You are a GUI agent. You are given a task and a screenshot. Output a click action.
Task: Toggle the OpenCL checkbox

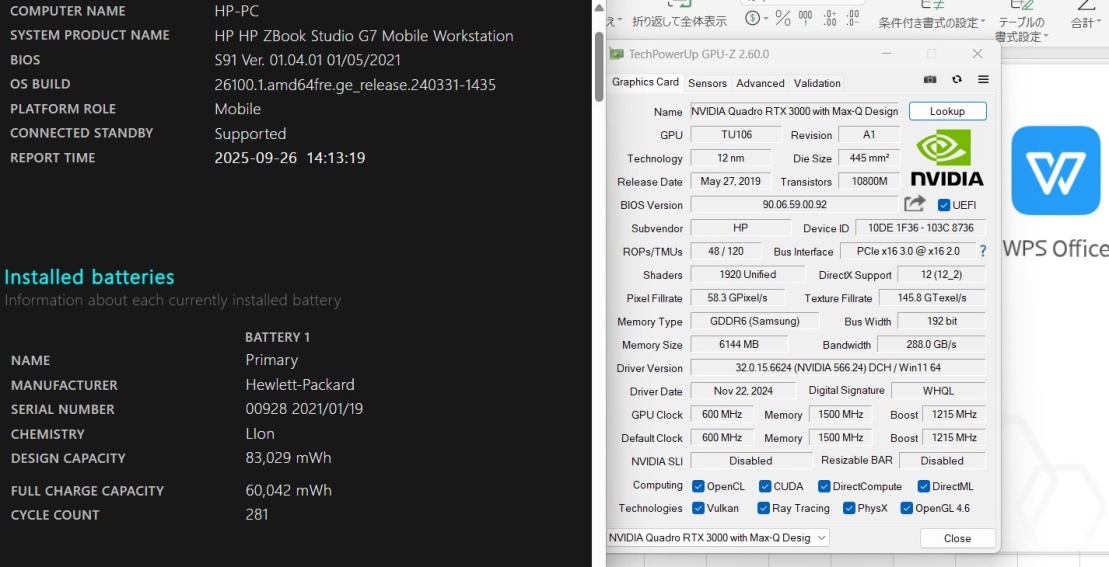(698, 486)
